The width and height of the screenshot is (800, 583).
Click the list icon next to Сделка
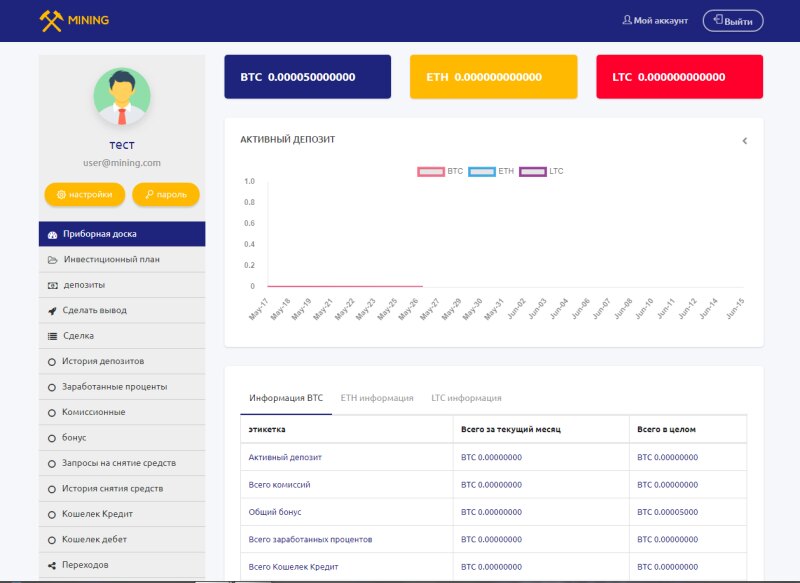click(x=52, y=336)
